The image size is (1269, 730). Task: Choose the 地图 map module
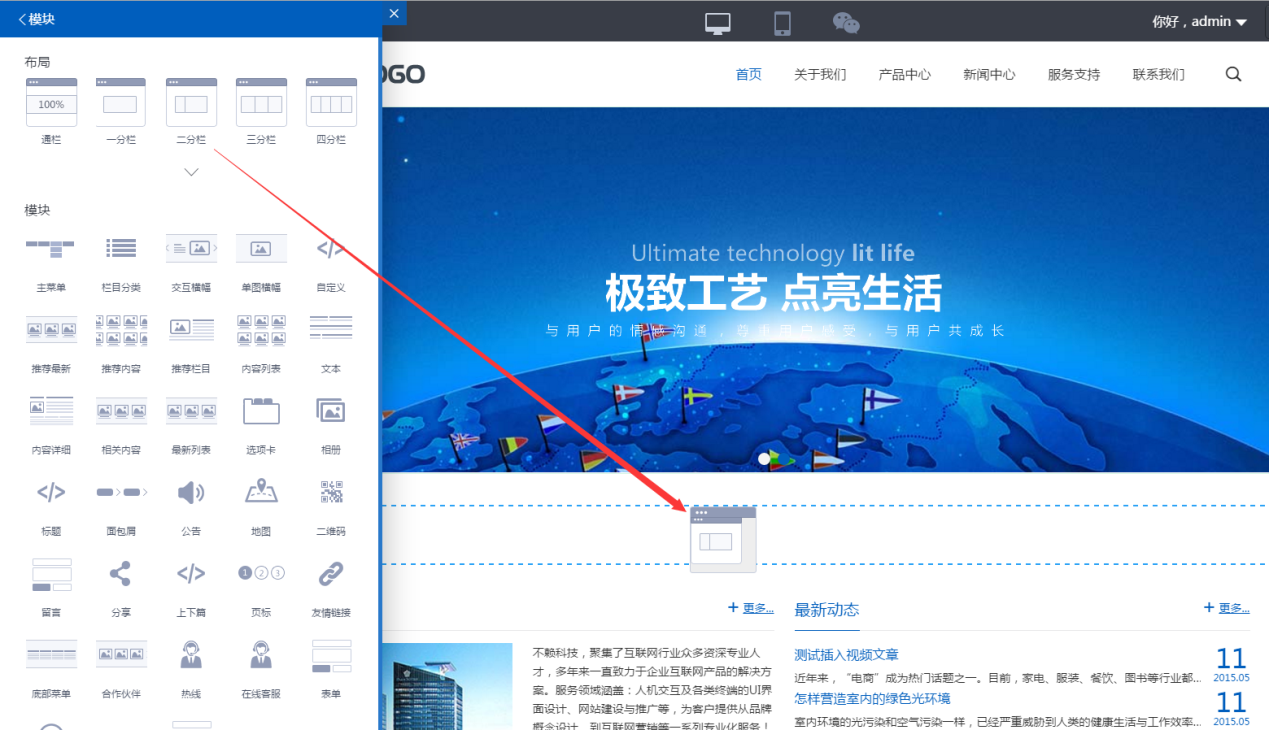[x=261, y=492]
